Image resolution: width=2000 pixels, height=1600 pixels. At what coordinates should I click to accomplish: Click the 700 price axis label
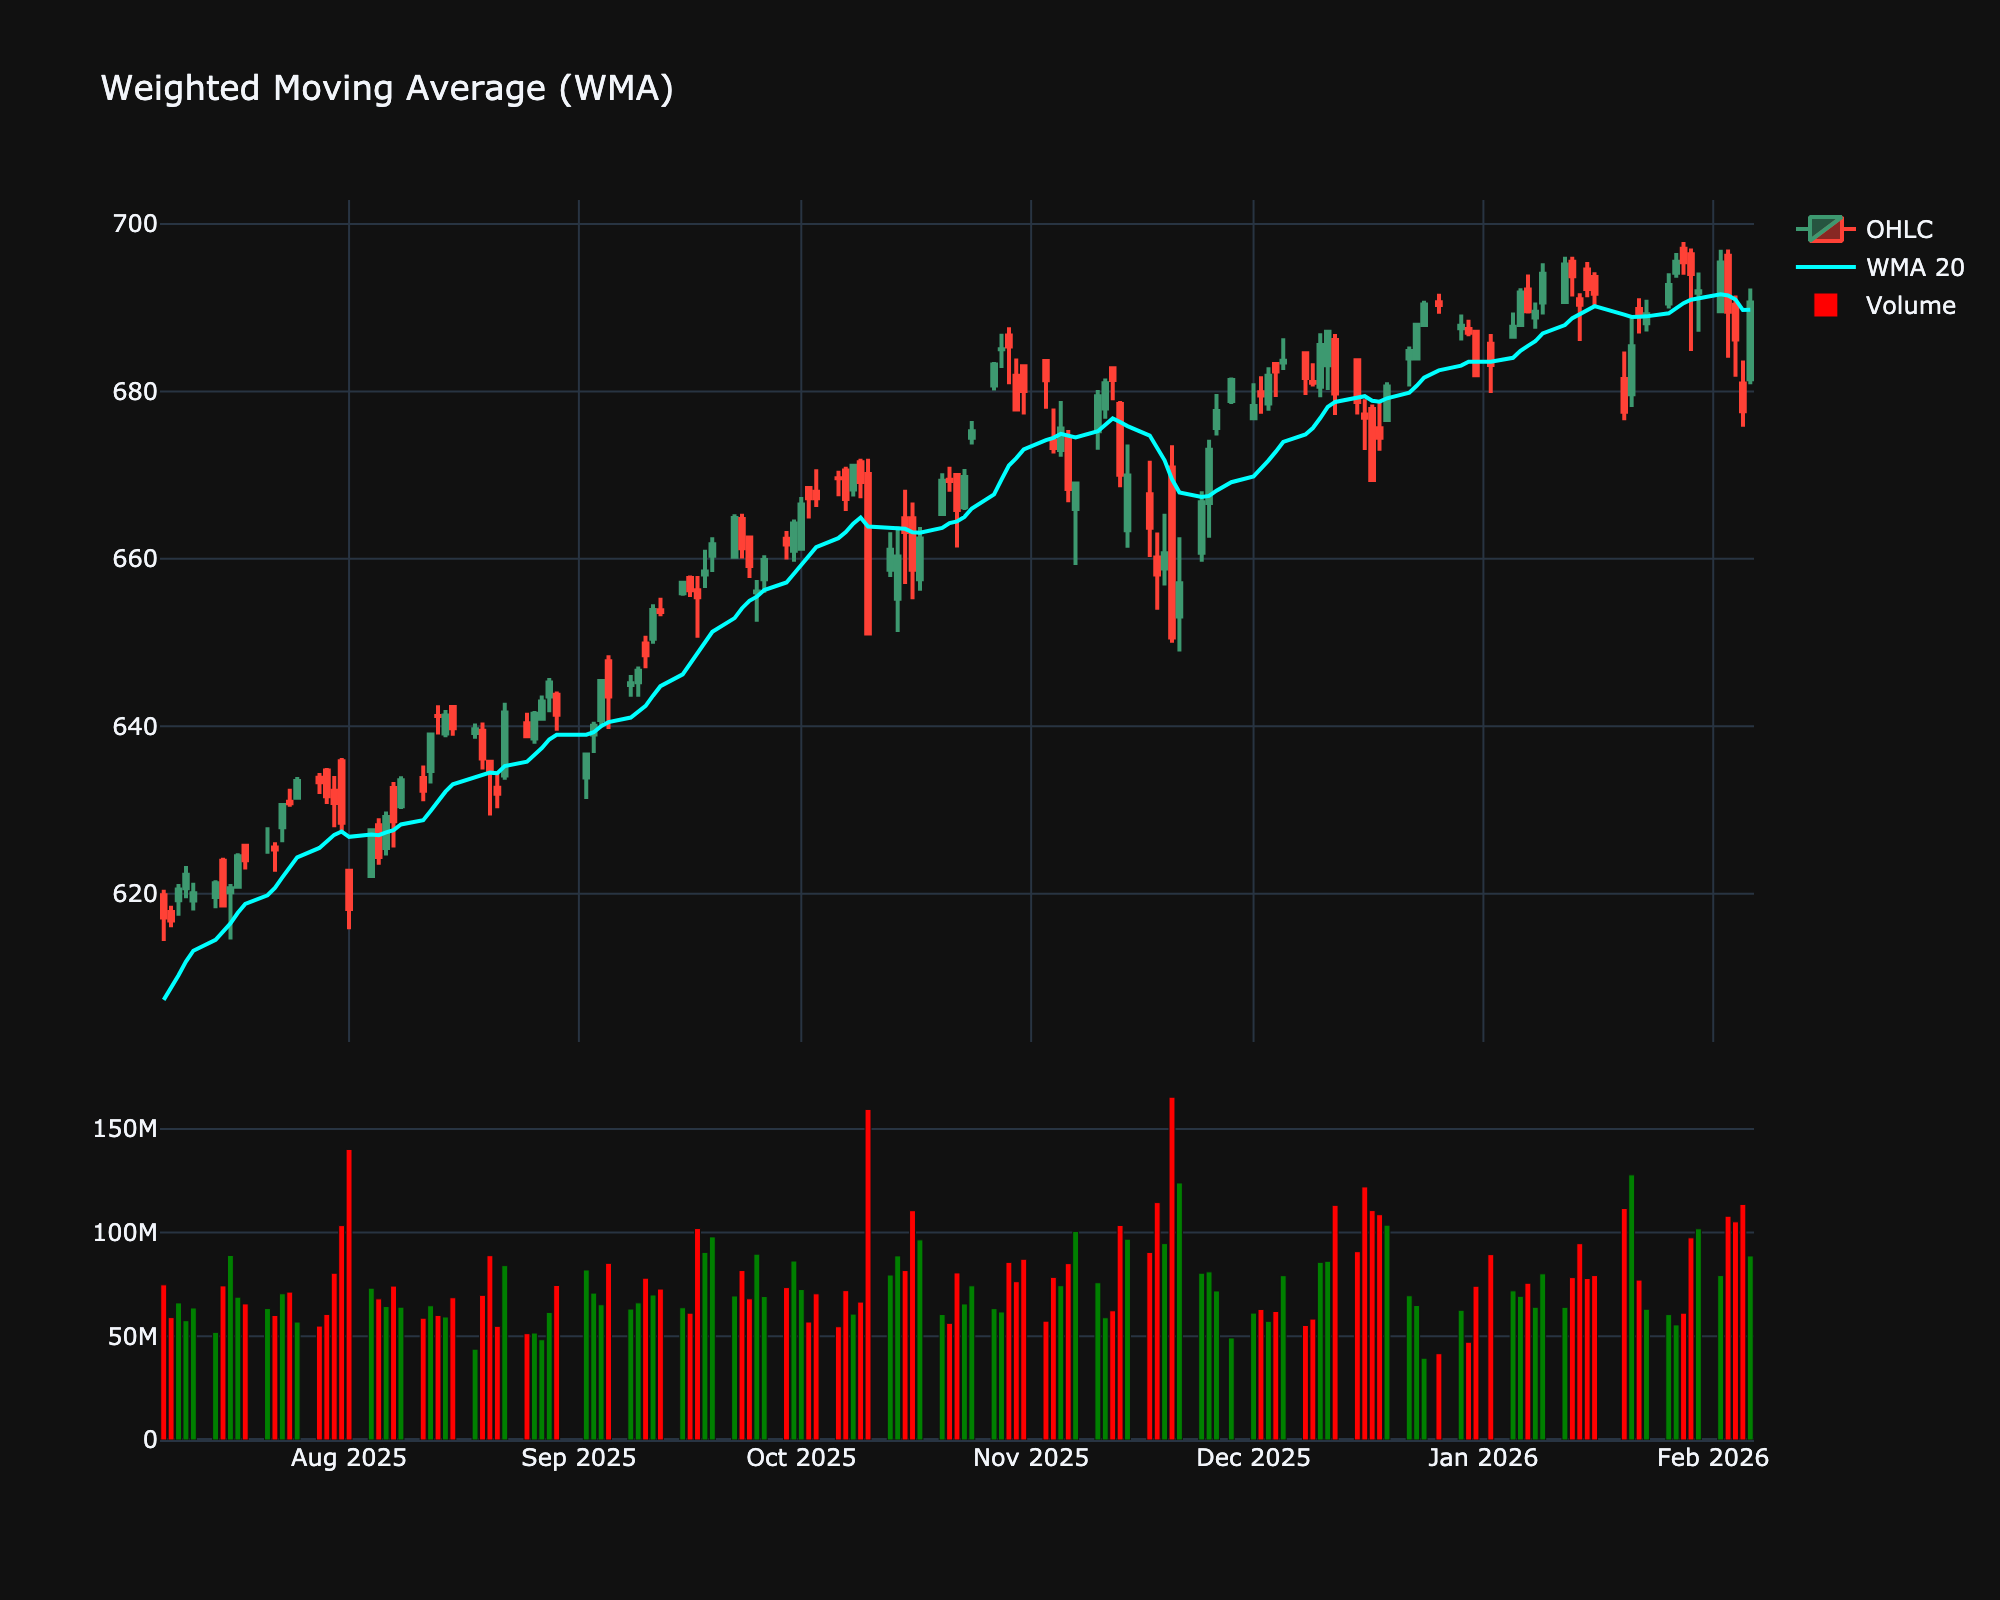(136, 224)
